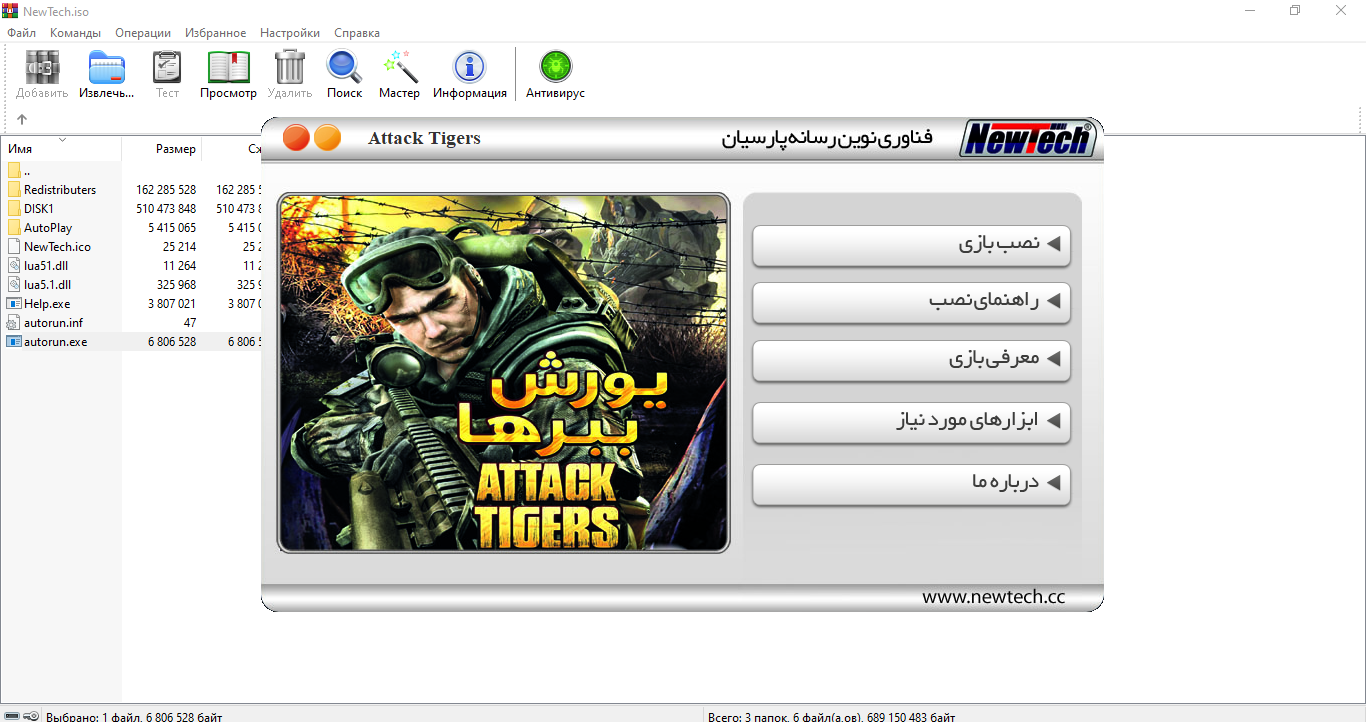Click the Удалить (Delete) trash icon

290,68
